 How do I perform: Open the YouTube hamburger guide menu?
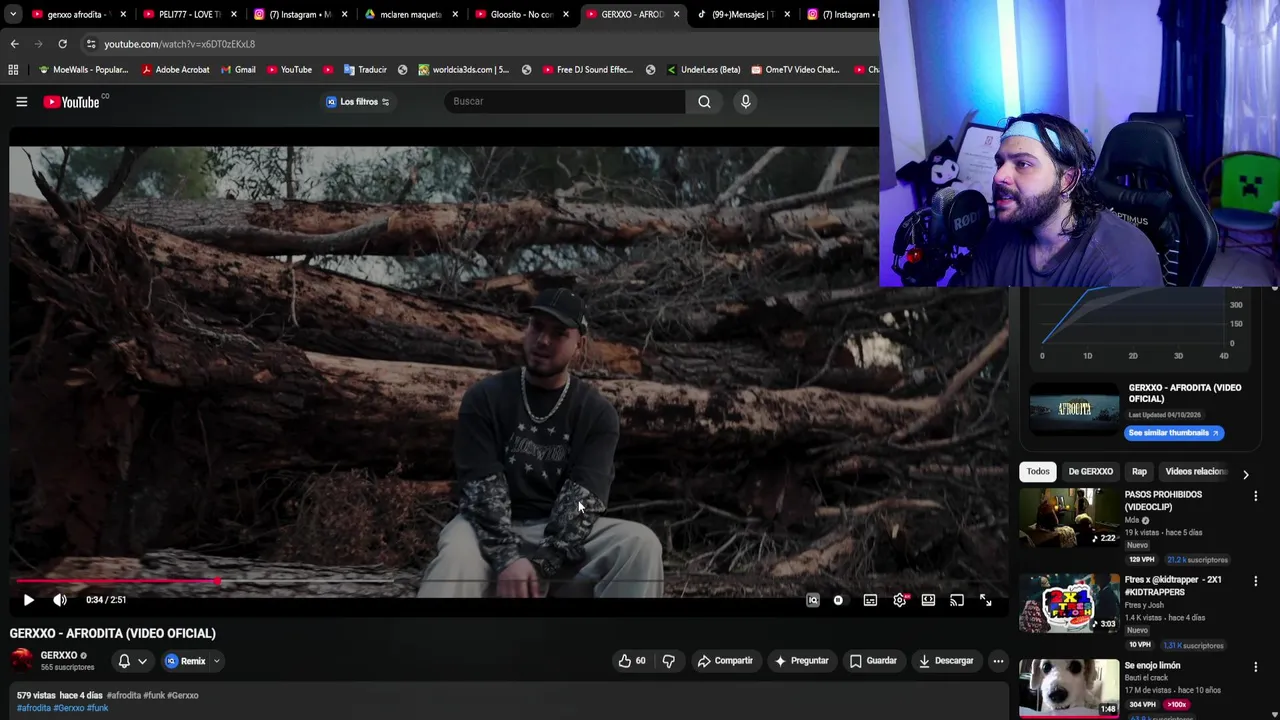(x=21, y=101)
